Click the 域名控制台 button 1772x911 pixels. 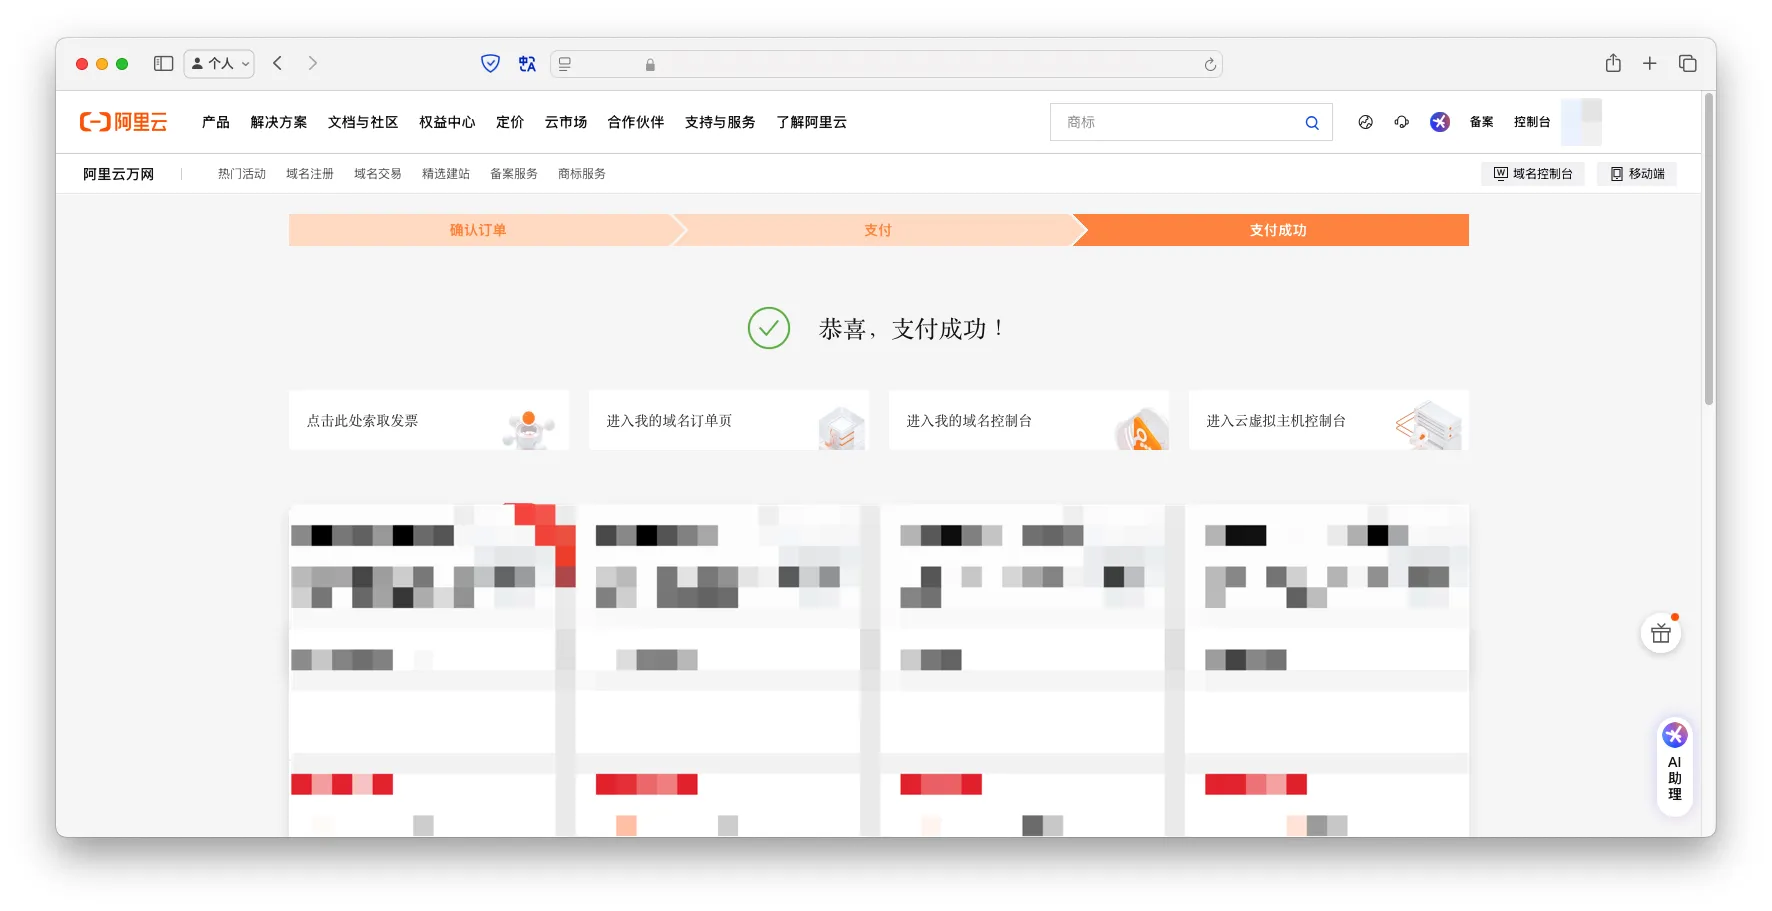[x=1532, y=174]
